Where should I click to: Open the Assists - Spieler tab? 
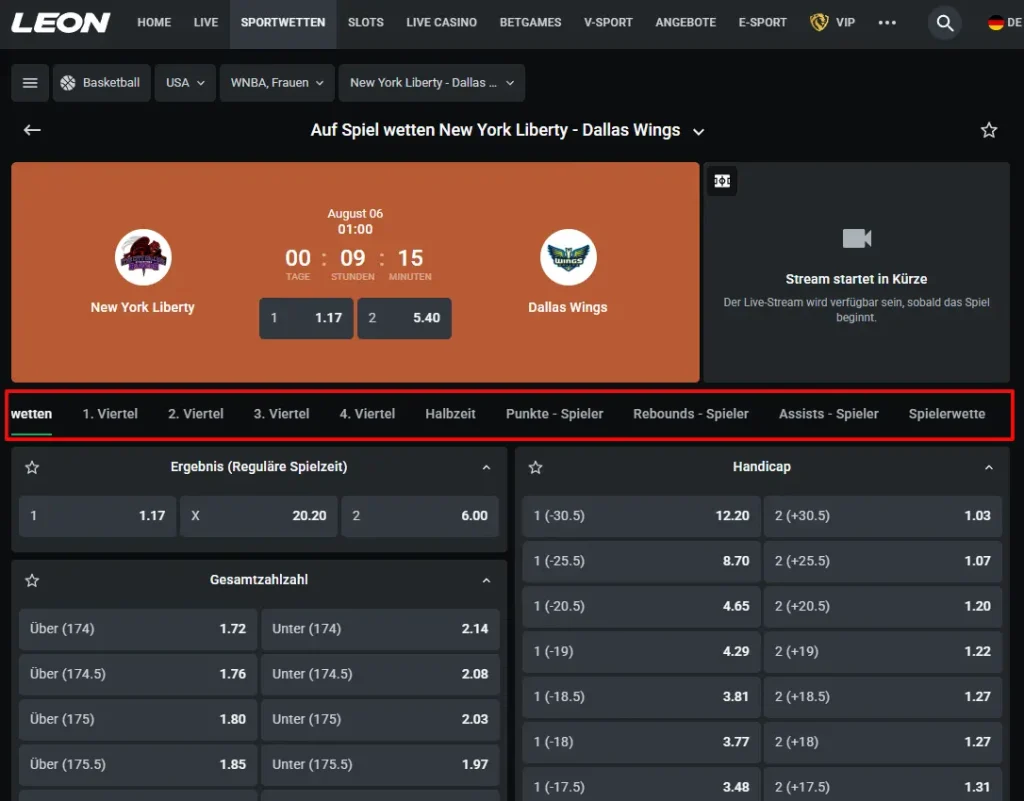(829, 414)
